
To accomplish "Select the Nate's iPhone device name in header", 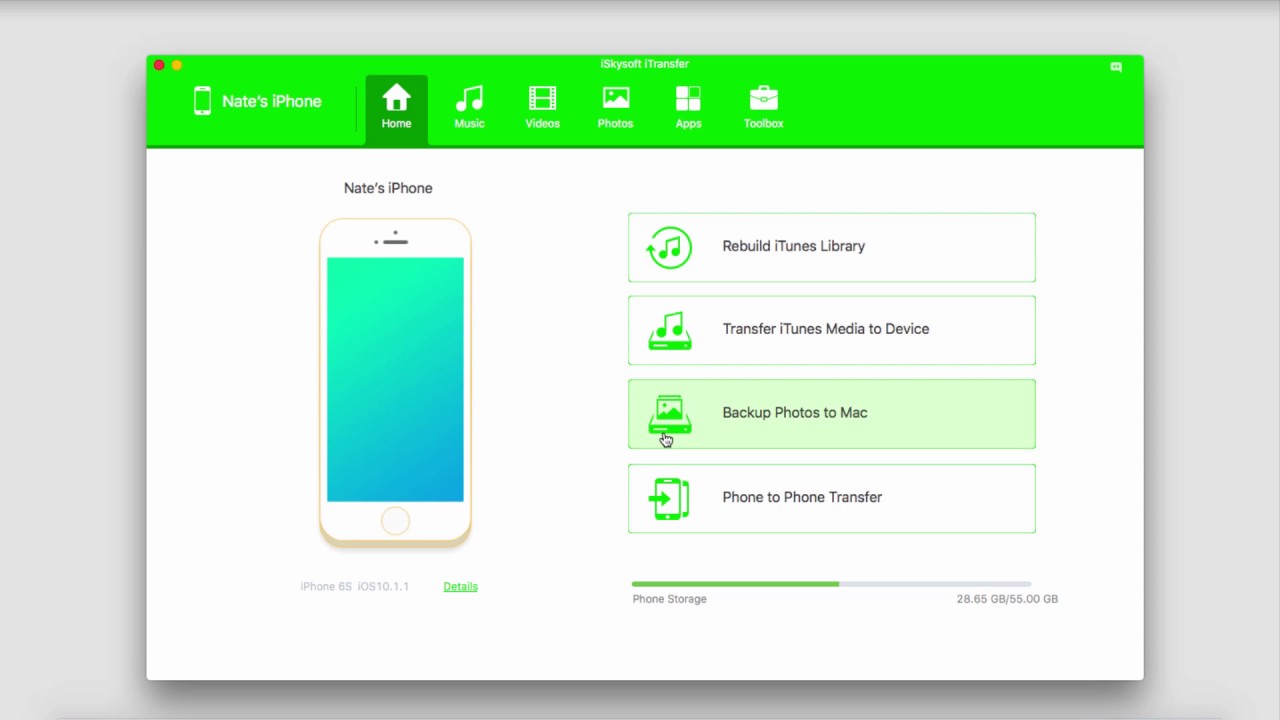I will [x=271, y=101].
